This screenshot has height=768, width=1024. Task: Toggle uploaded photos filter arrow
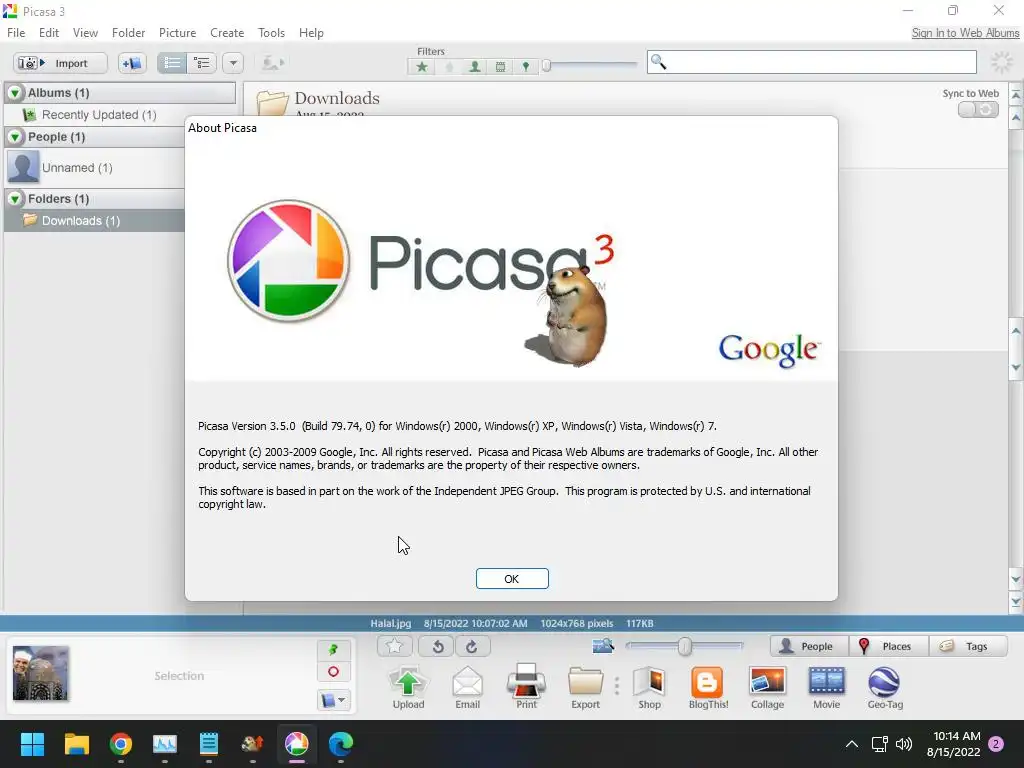[x=449, y=67]
